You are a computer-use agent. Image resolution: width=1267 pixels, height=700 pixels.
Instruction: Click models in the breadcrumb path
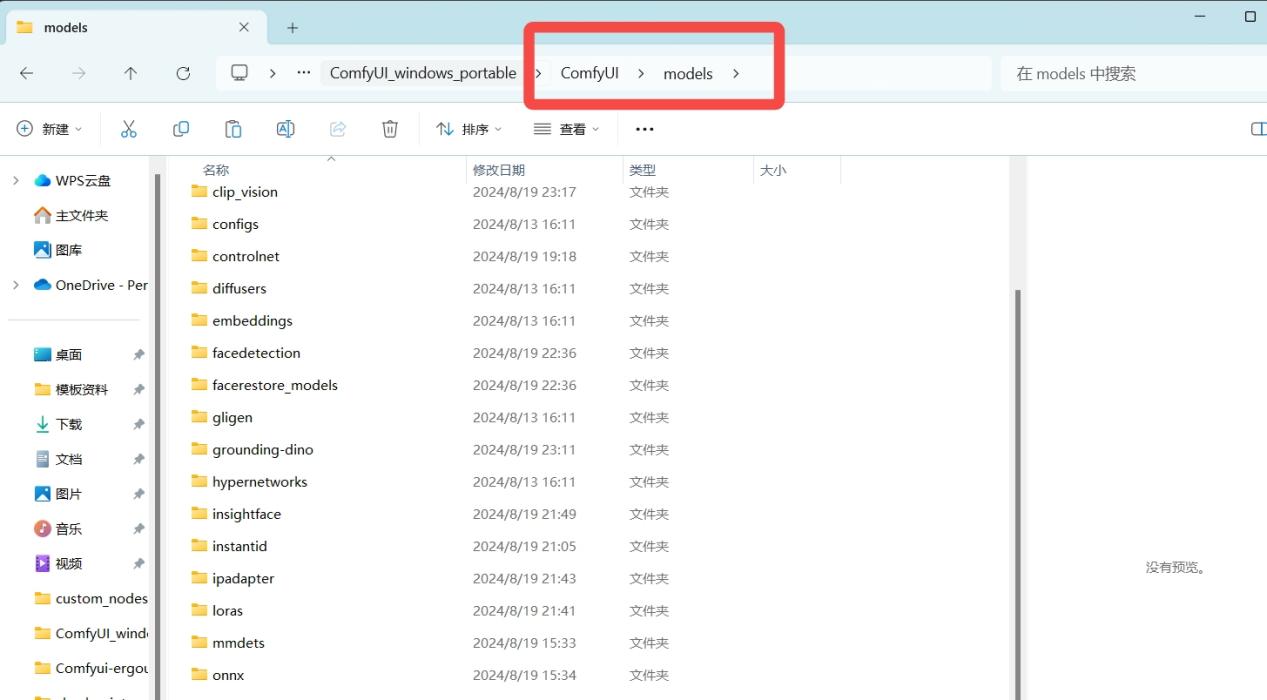coord(688,73)
